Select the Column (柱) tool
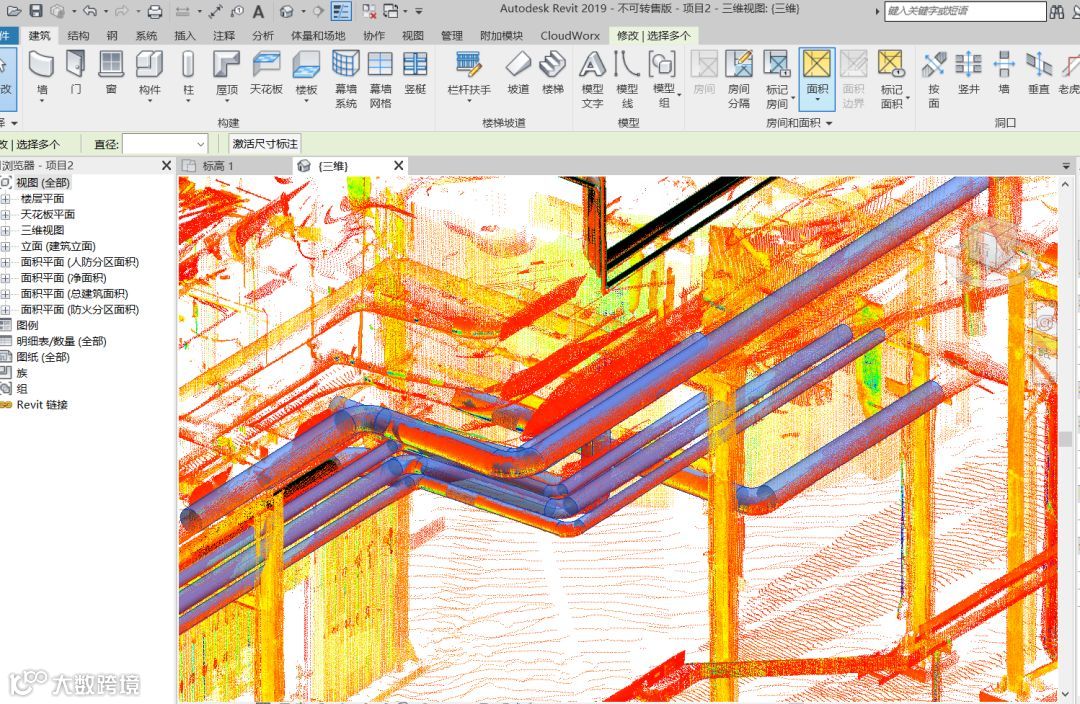This screenshot has width=1080, height=704. (188, 74)
